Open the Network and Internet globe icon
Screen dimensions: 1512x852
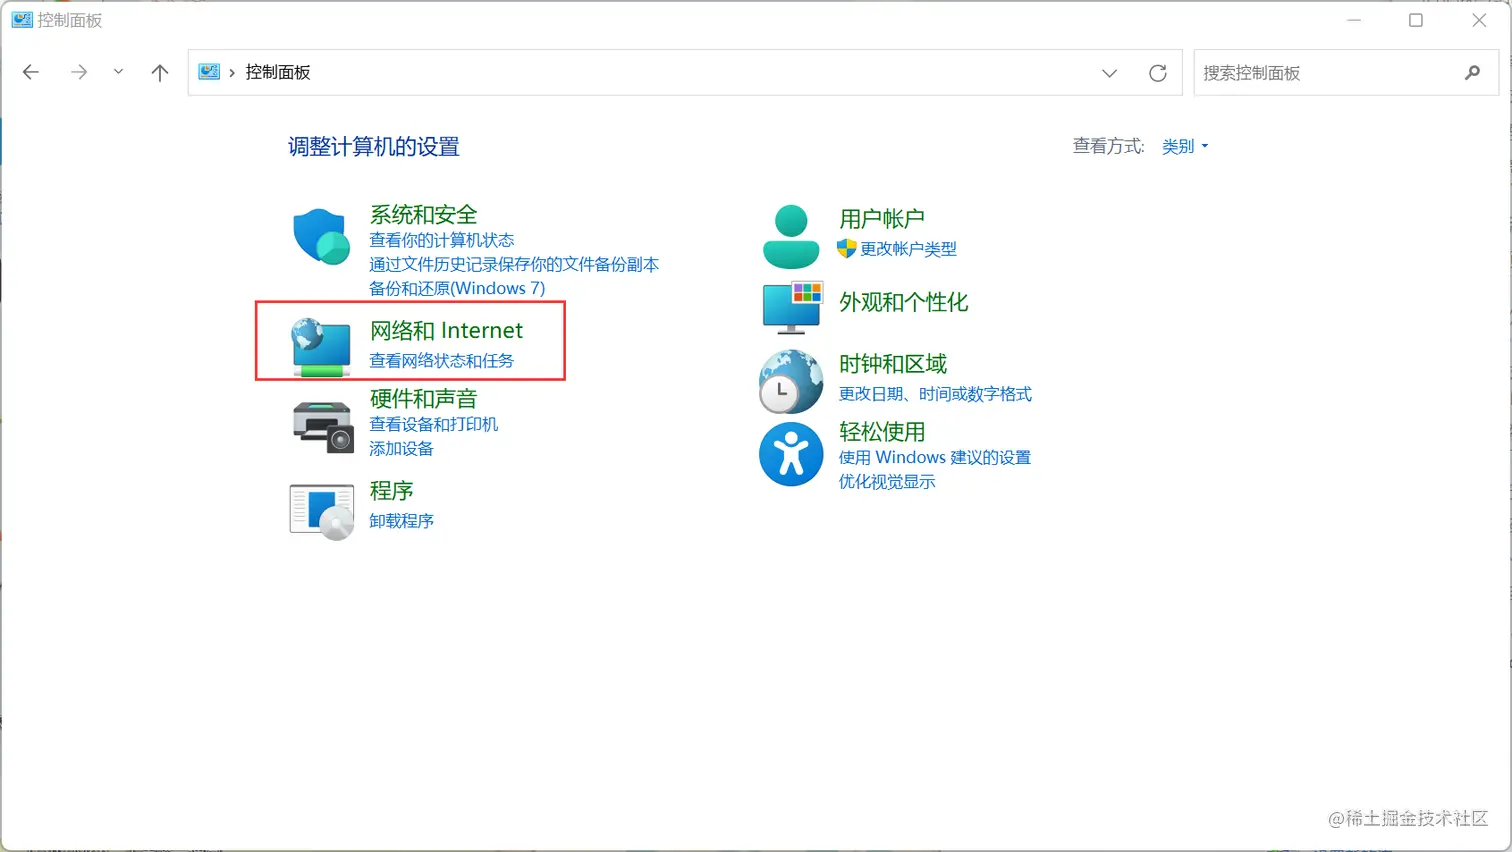coord(321,347)
